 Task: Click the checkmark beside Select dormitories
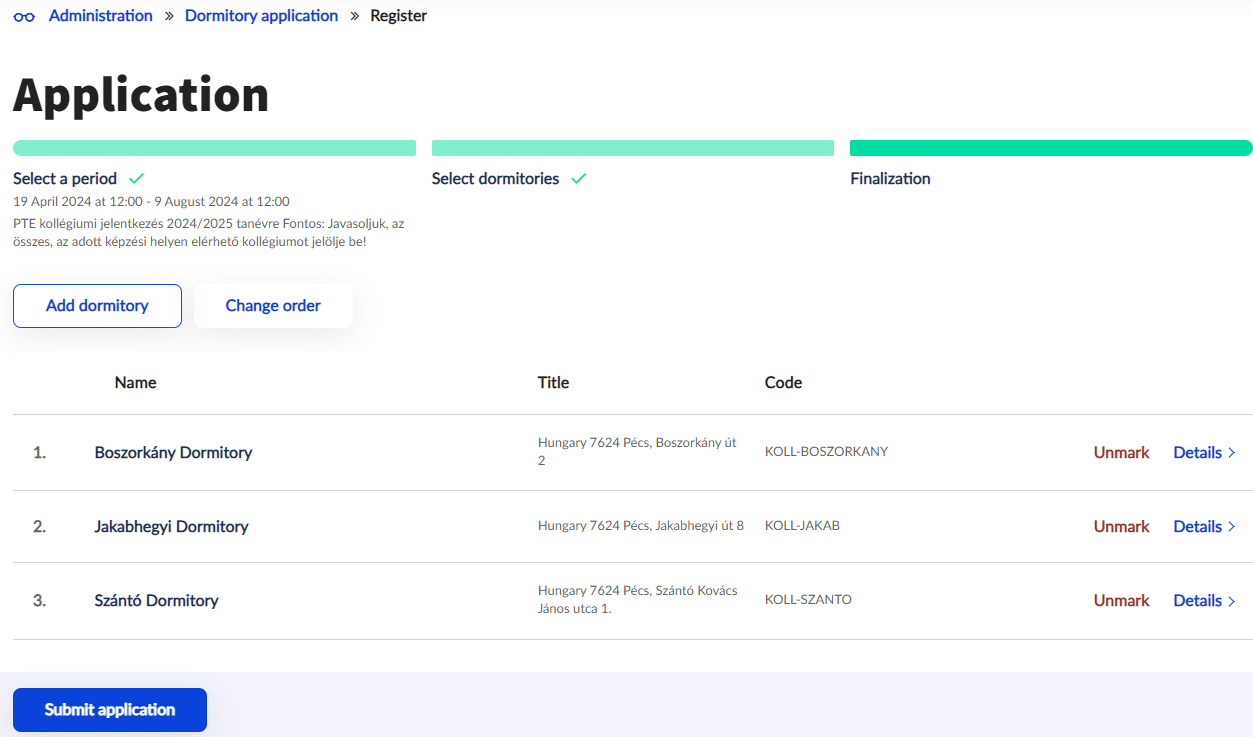point(578,178)
